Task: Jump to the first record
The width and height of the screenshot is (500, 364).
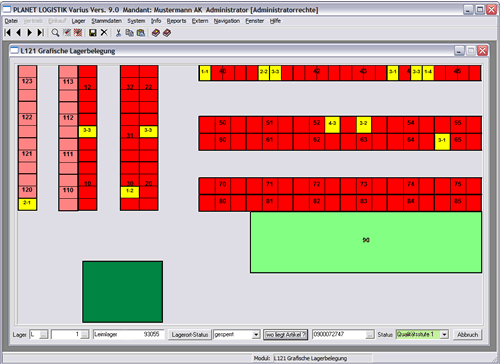Action: (8, 32)
